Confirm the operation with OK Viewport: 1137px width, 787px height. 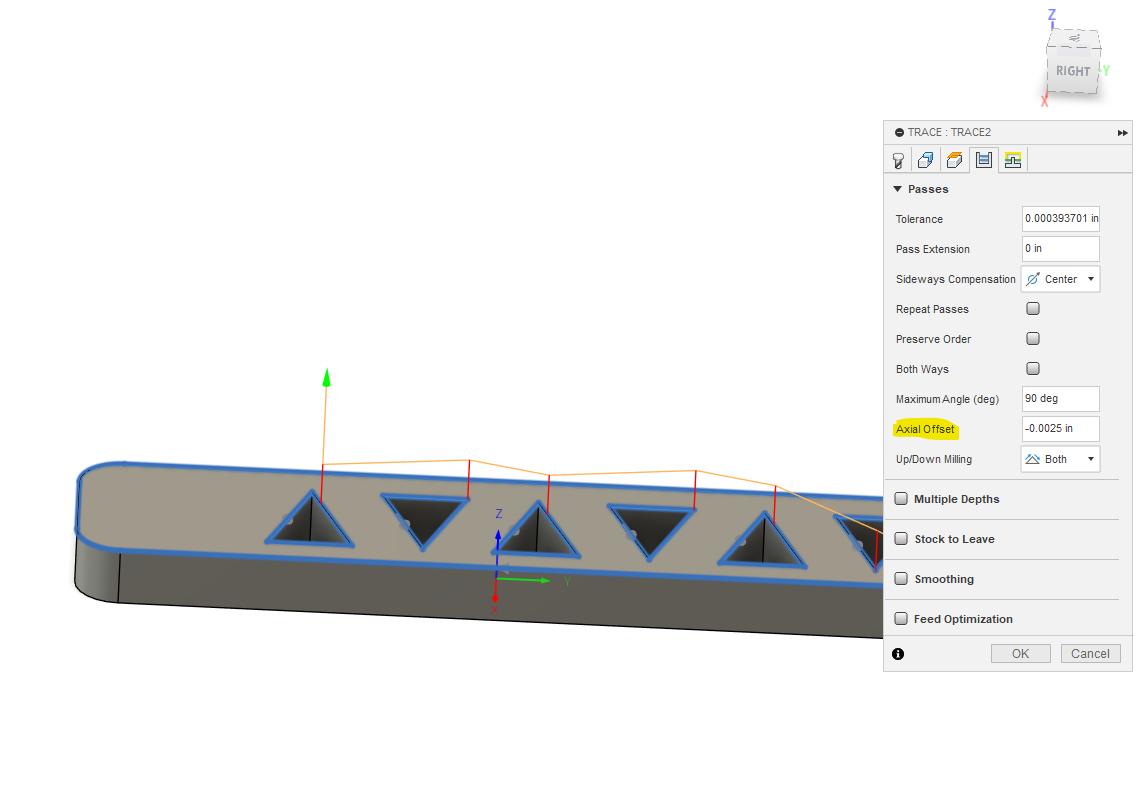click(x=1020, y=653)
